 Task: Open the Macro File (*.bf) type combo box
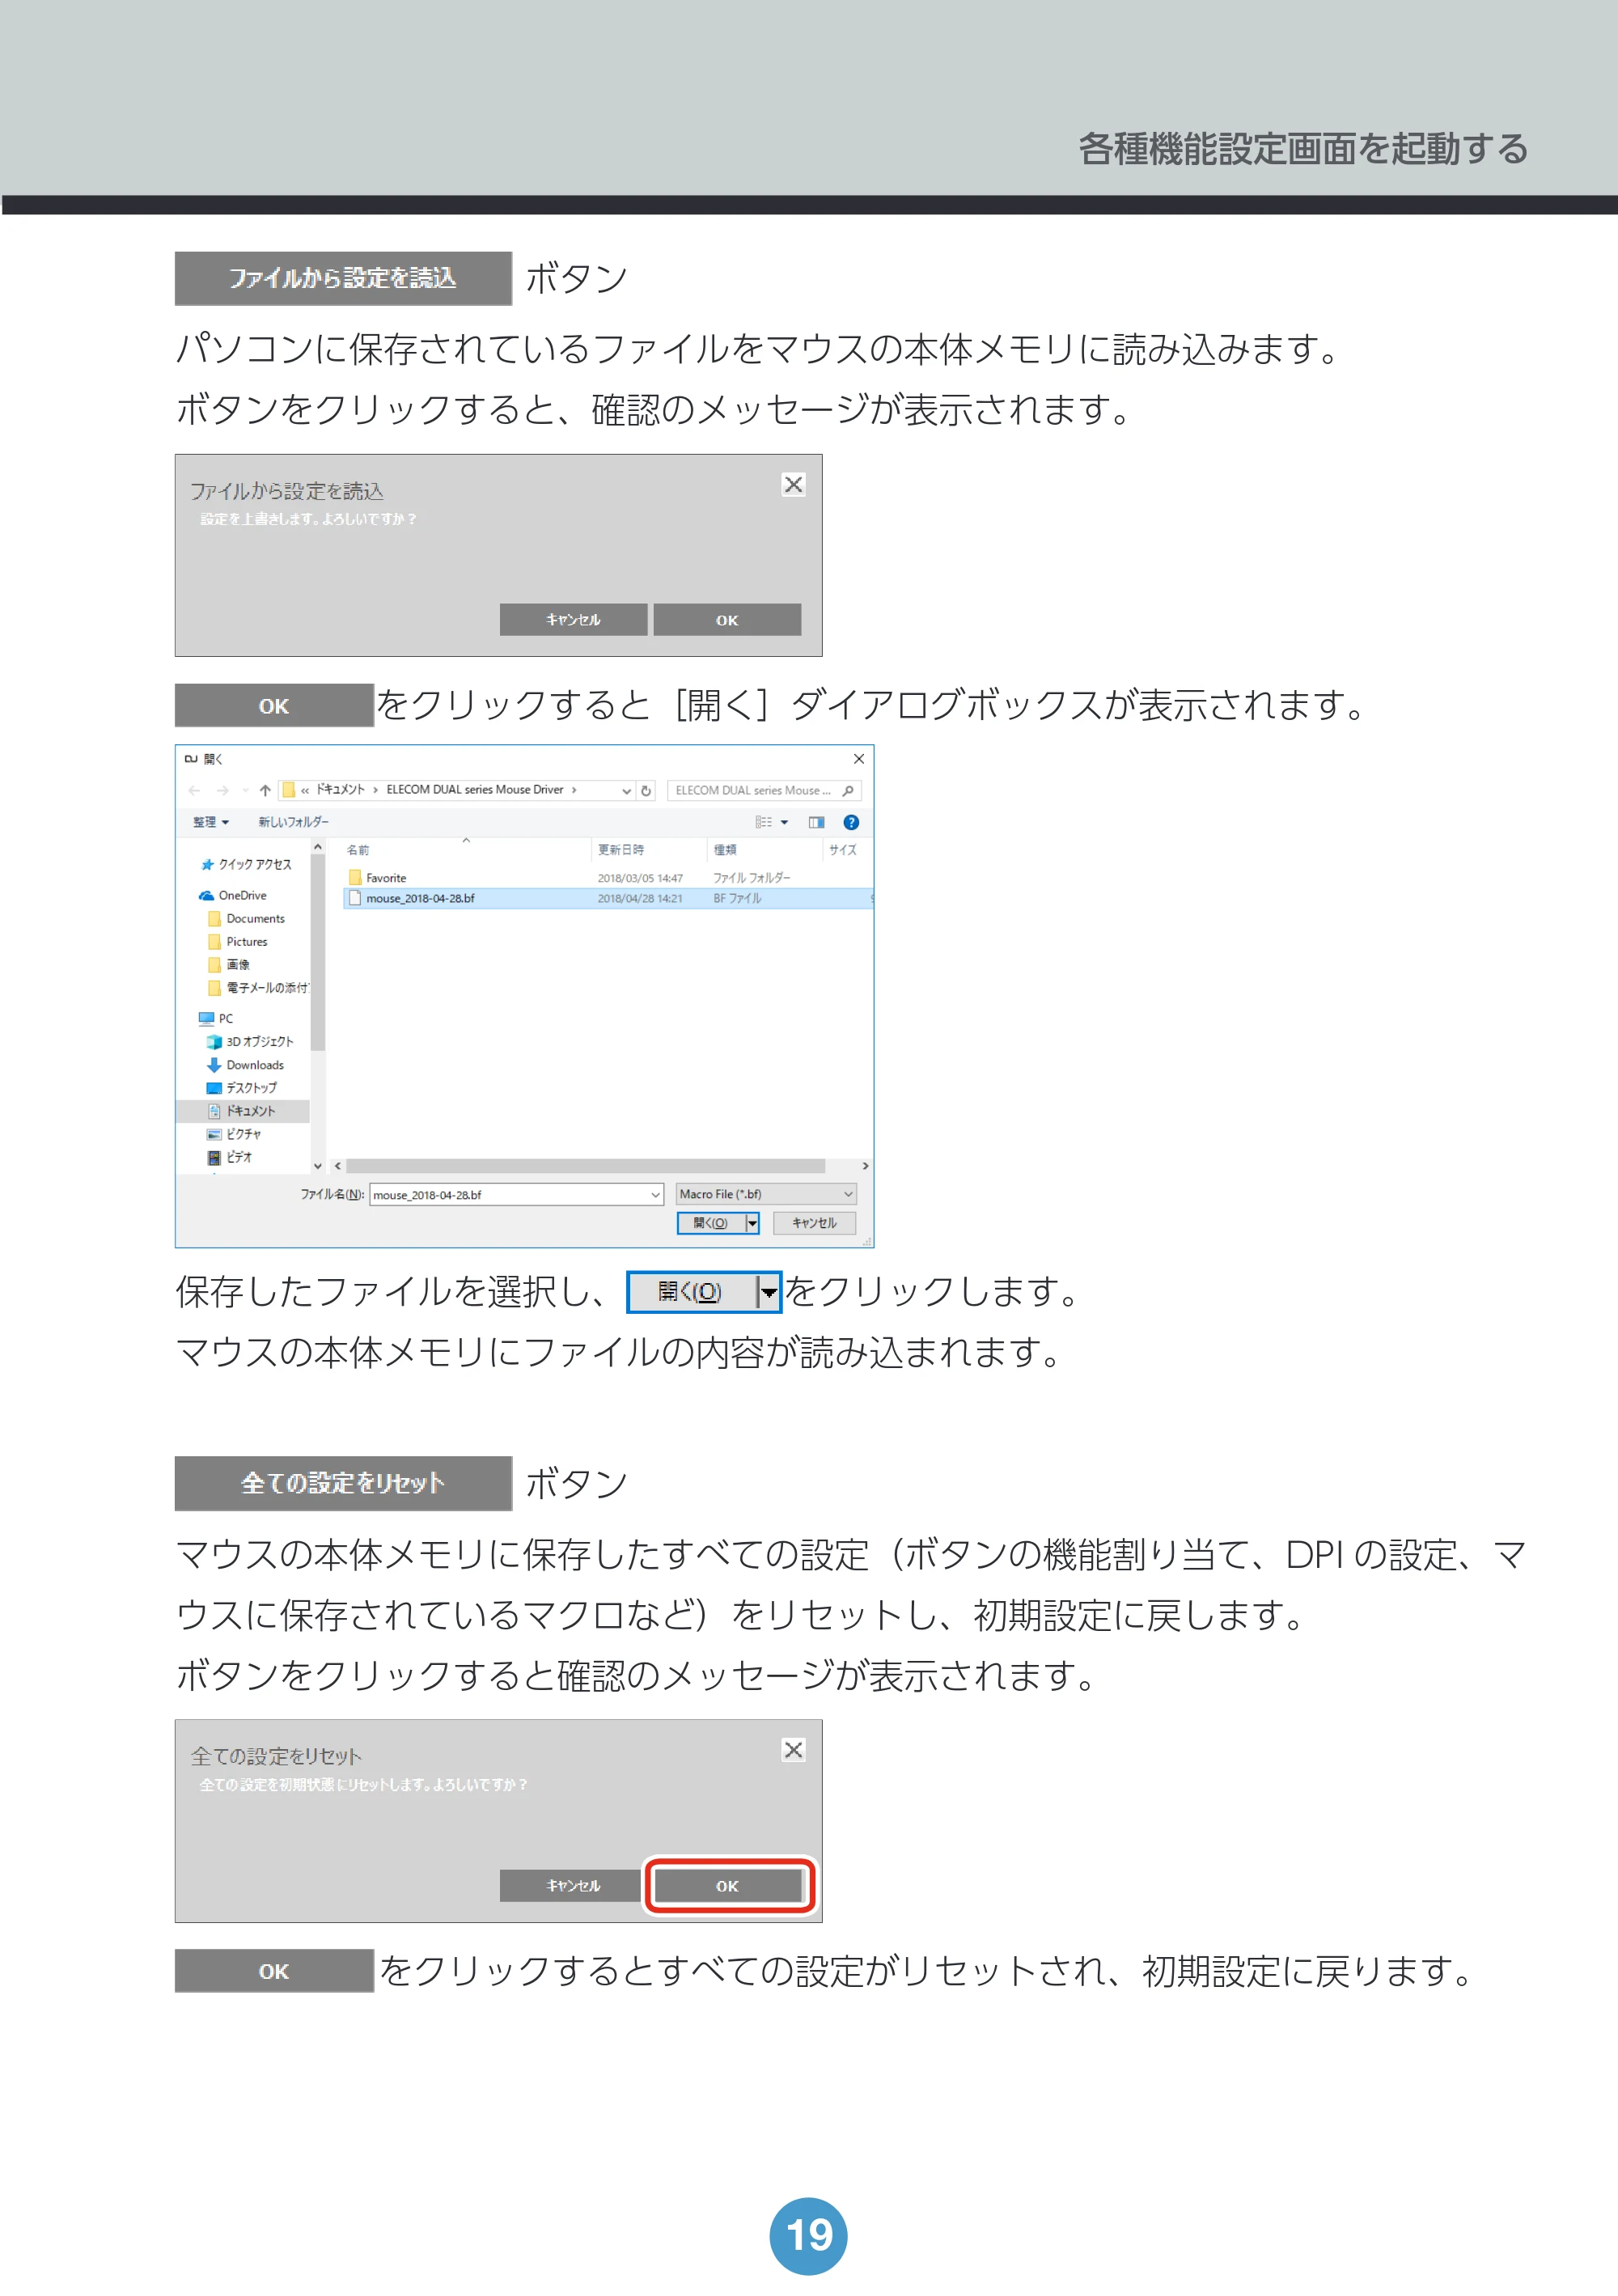tap(766, 1194)
